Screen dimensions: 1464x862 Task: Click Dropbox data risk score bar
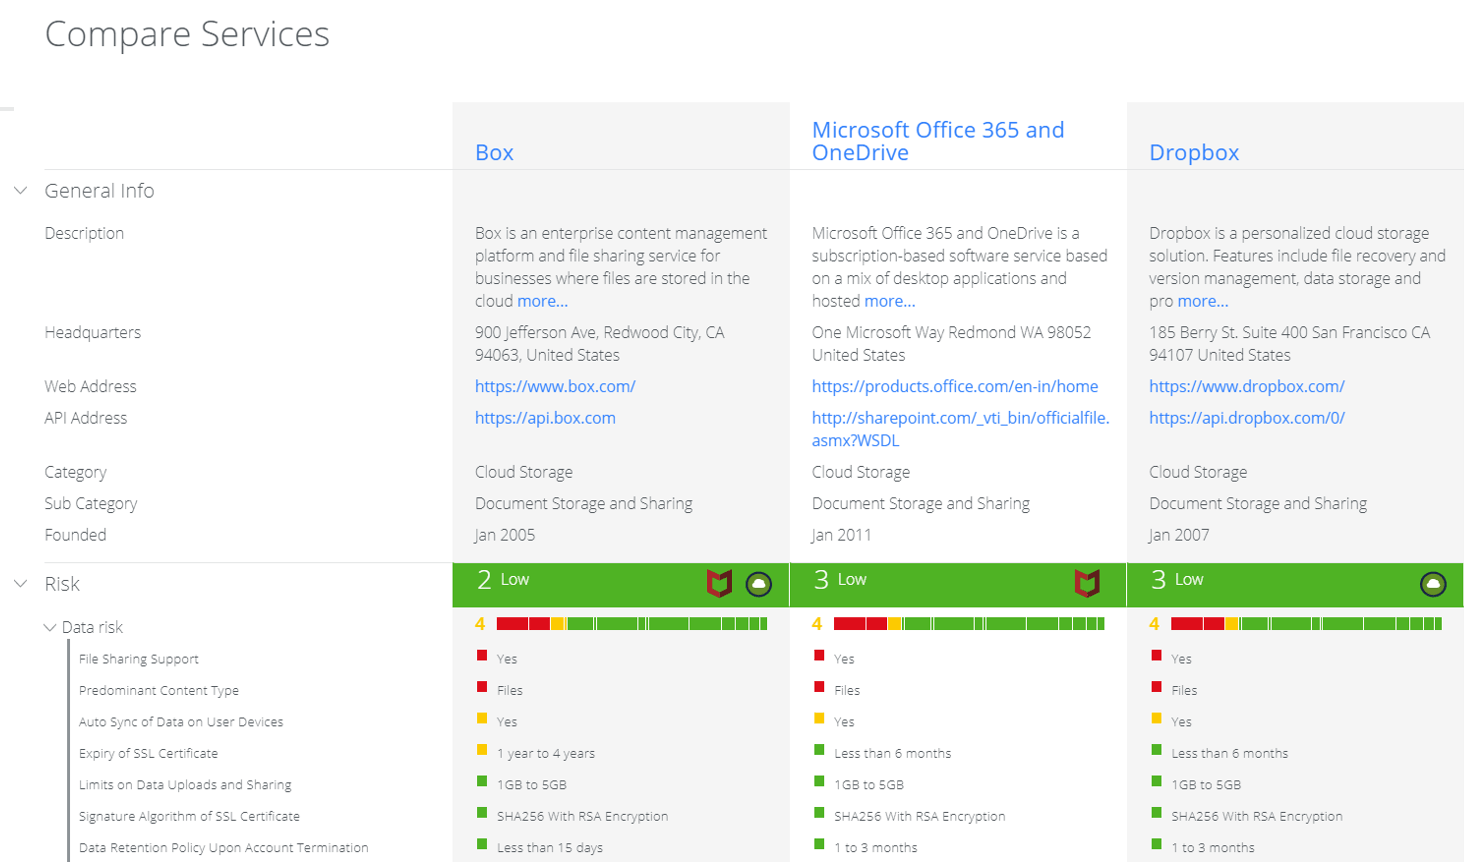coord(1306,624)
